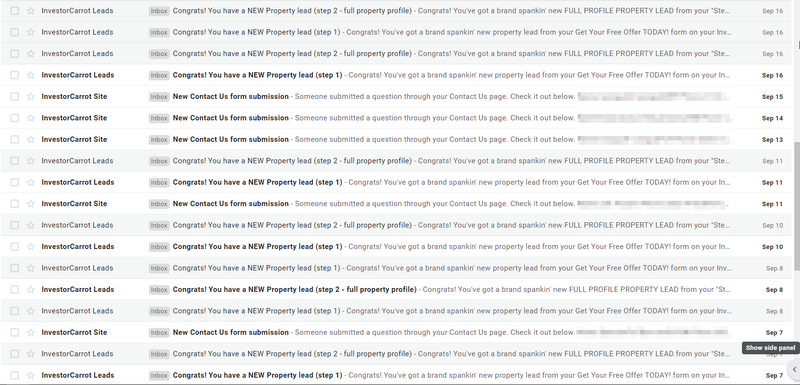Star the bold Sep 8 full property profile email

pos(31,289)
